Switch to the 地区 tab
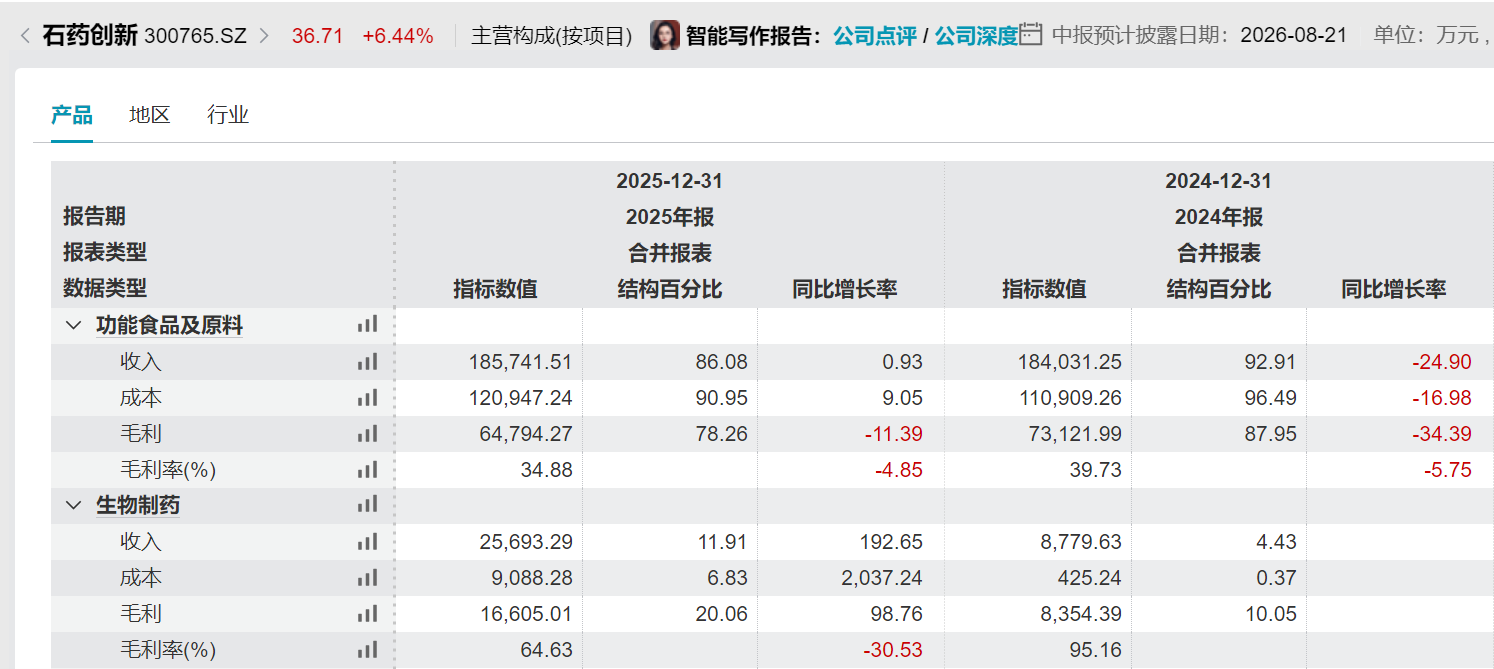This screenshot has height=669, width=1494. tap(150, 115)
